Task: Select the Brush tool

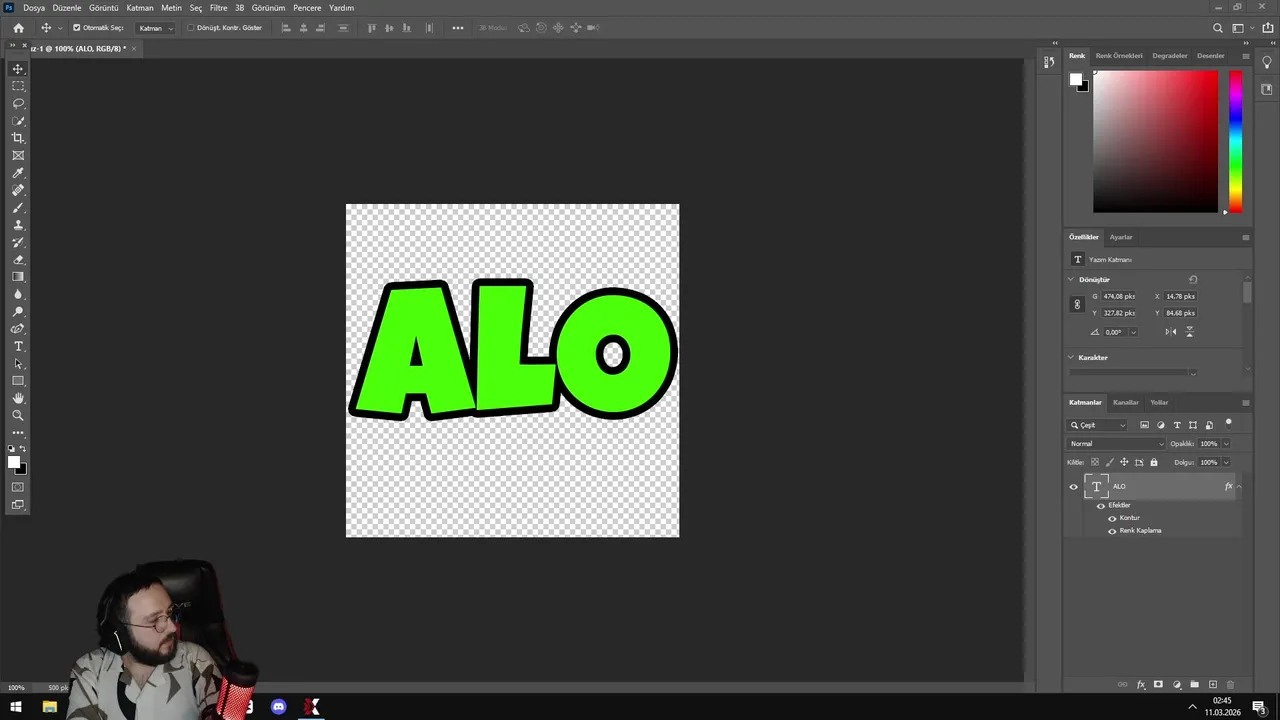Action: click(18, 208)
